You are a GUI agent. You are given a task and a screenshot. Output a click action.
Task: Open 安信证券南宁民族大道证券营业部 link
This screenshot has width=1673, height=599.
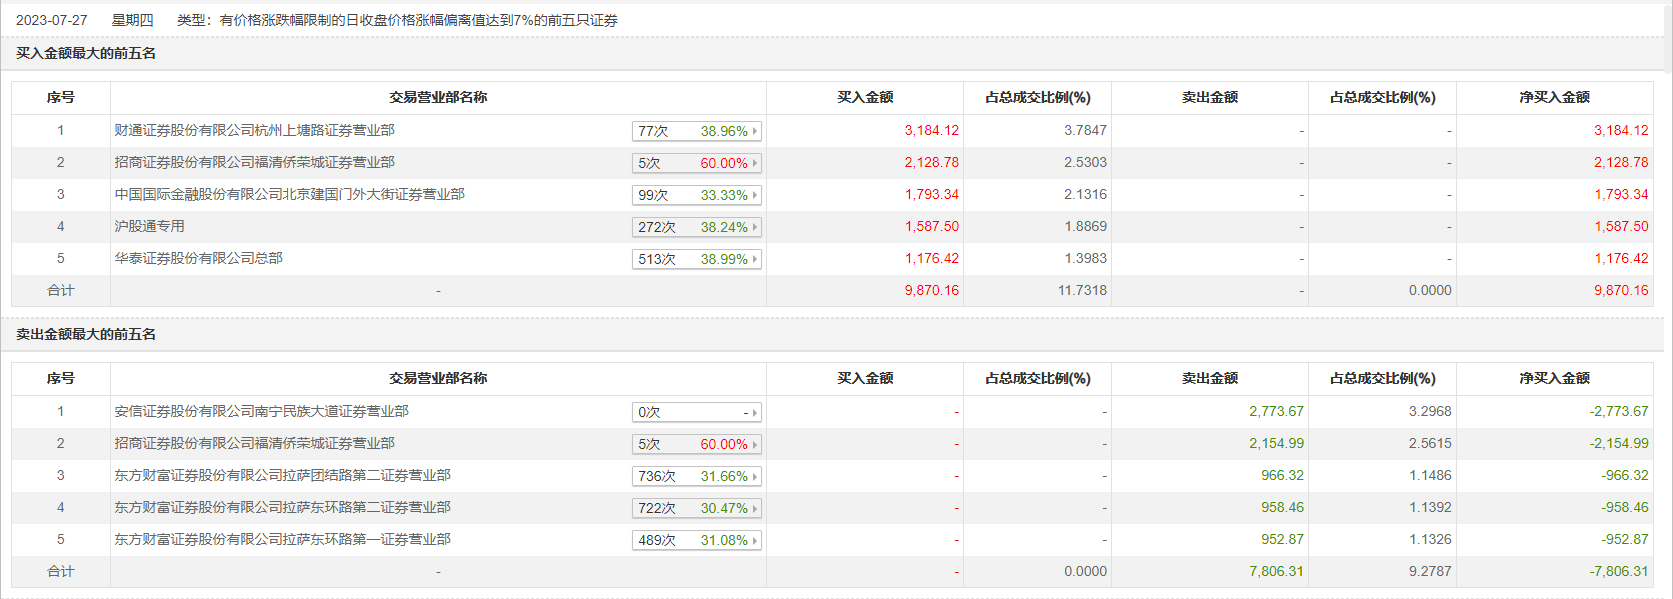pos(261,411)
